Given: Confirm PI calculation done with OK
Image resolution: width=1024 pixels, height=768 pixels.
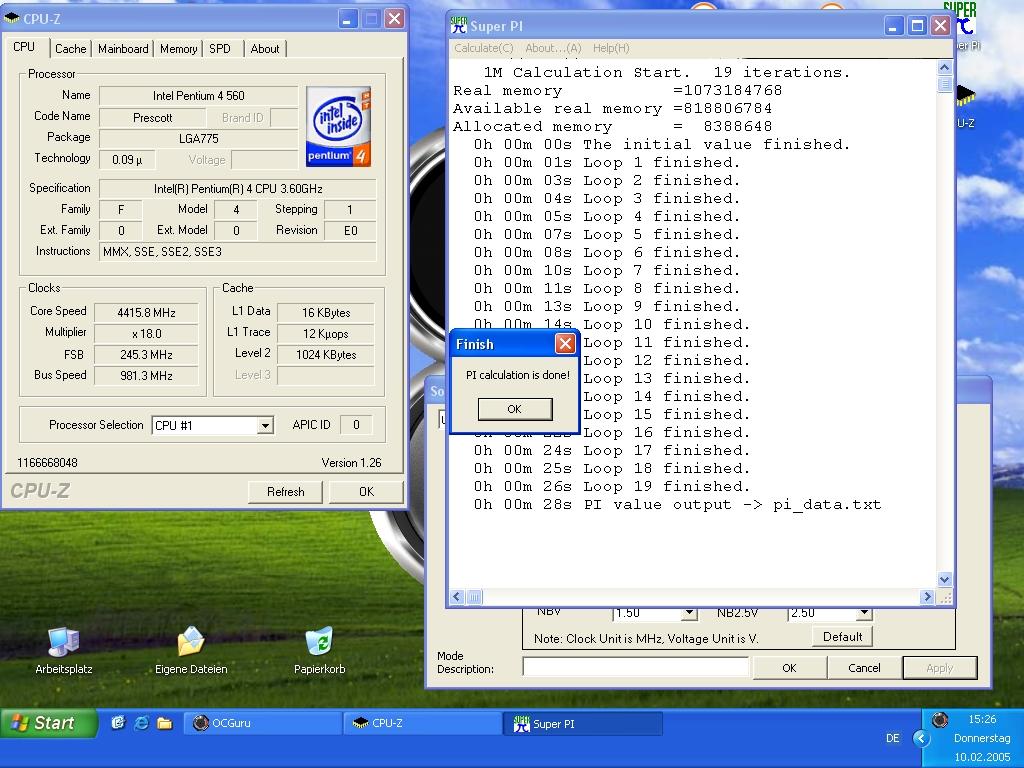Looking at the screenshot, I should pyautogui.click(x=515, y=409).
